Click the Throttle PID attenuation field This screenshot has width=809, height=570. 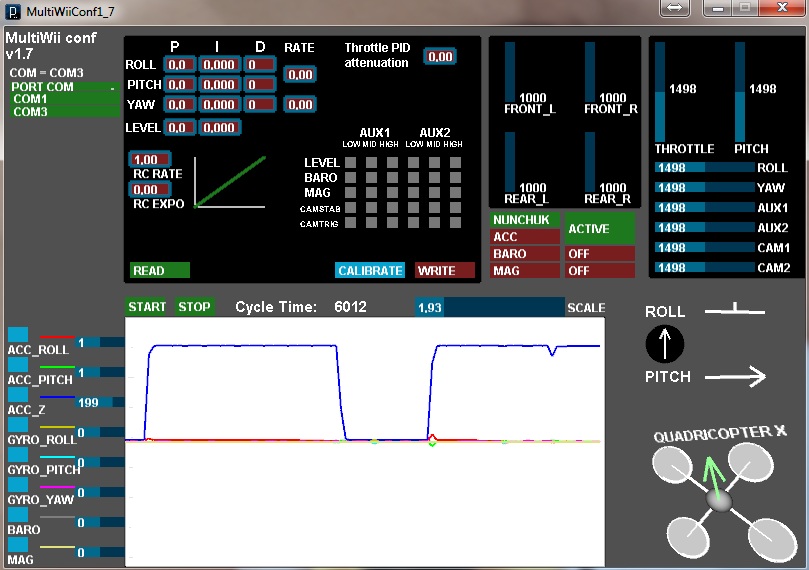tap(440, 56)
